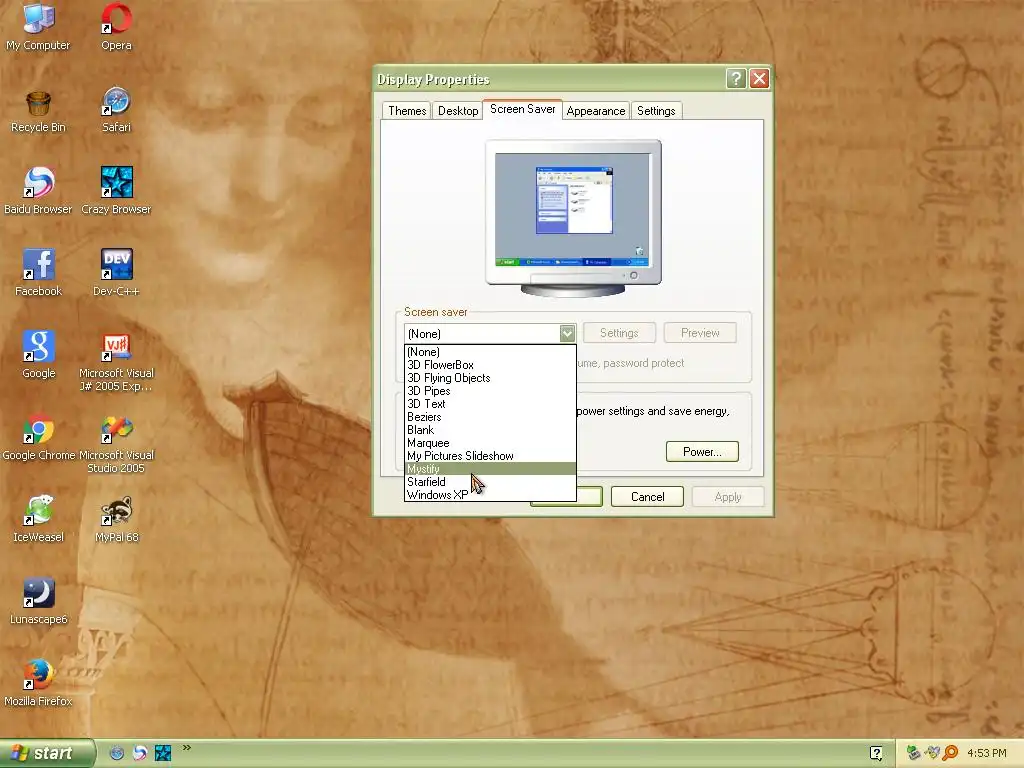Choose Blank screen saver
The image size is (1024, 768).
490,430
